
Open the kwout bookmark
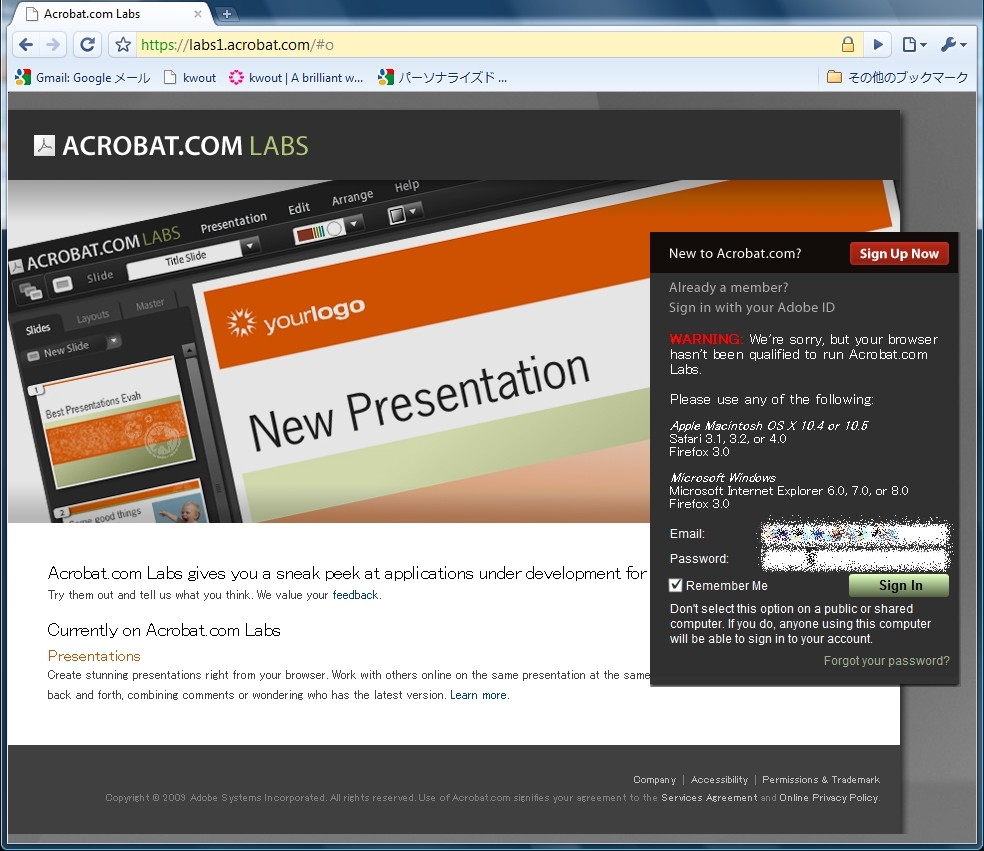click(190, 78)
